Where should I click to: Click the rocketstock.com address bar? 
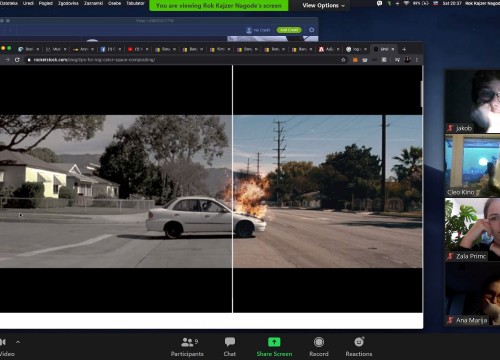[x=183, y=60]
